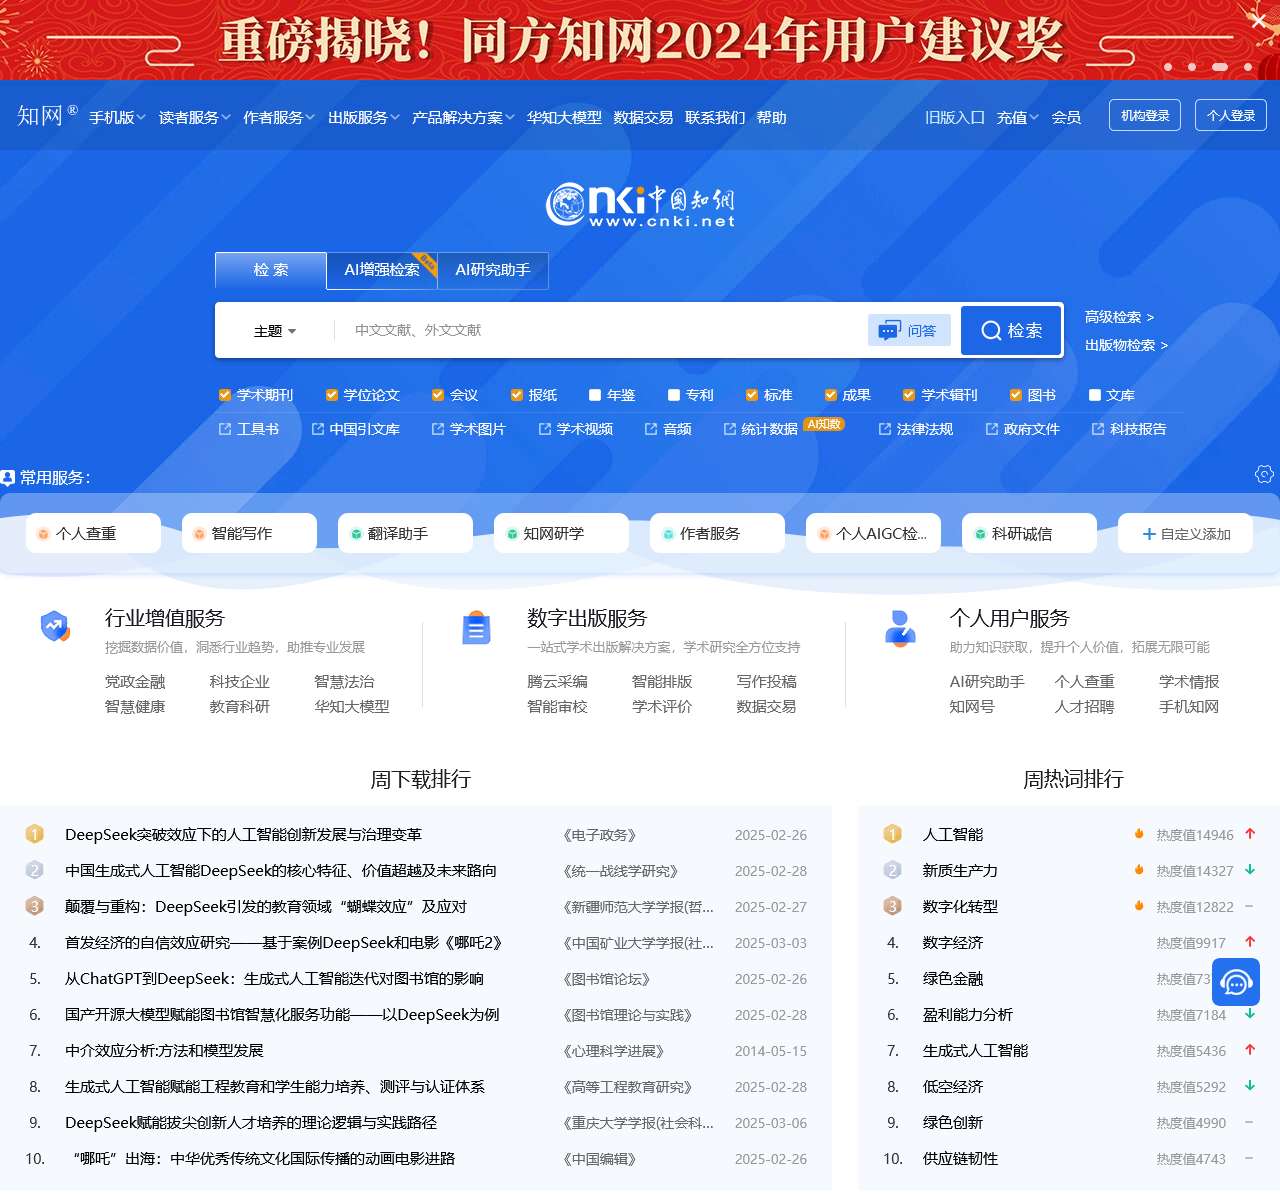Open the 科研诚信 service tile

(1029, 533)
